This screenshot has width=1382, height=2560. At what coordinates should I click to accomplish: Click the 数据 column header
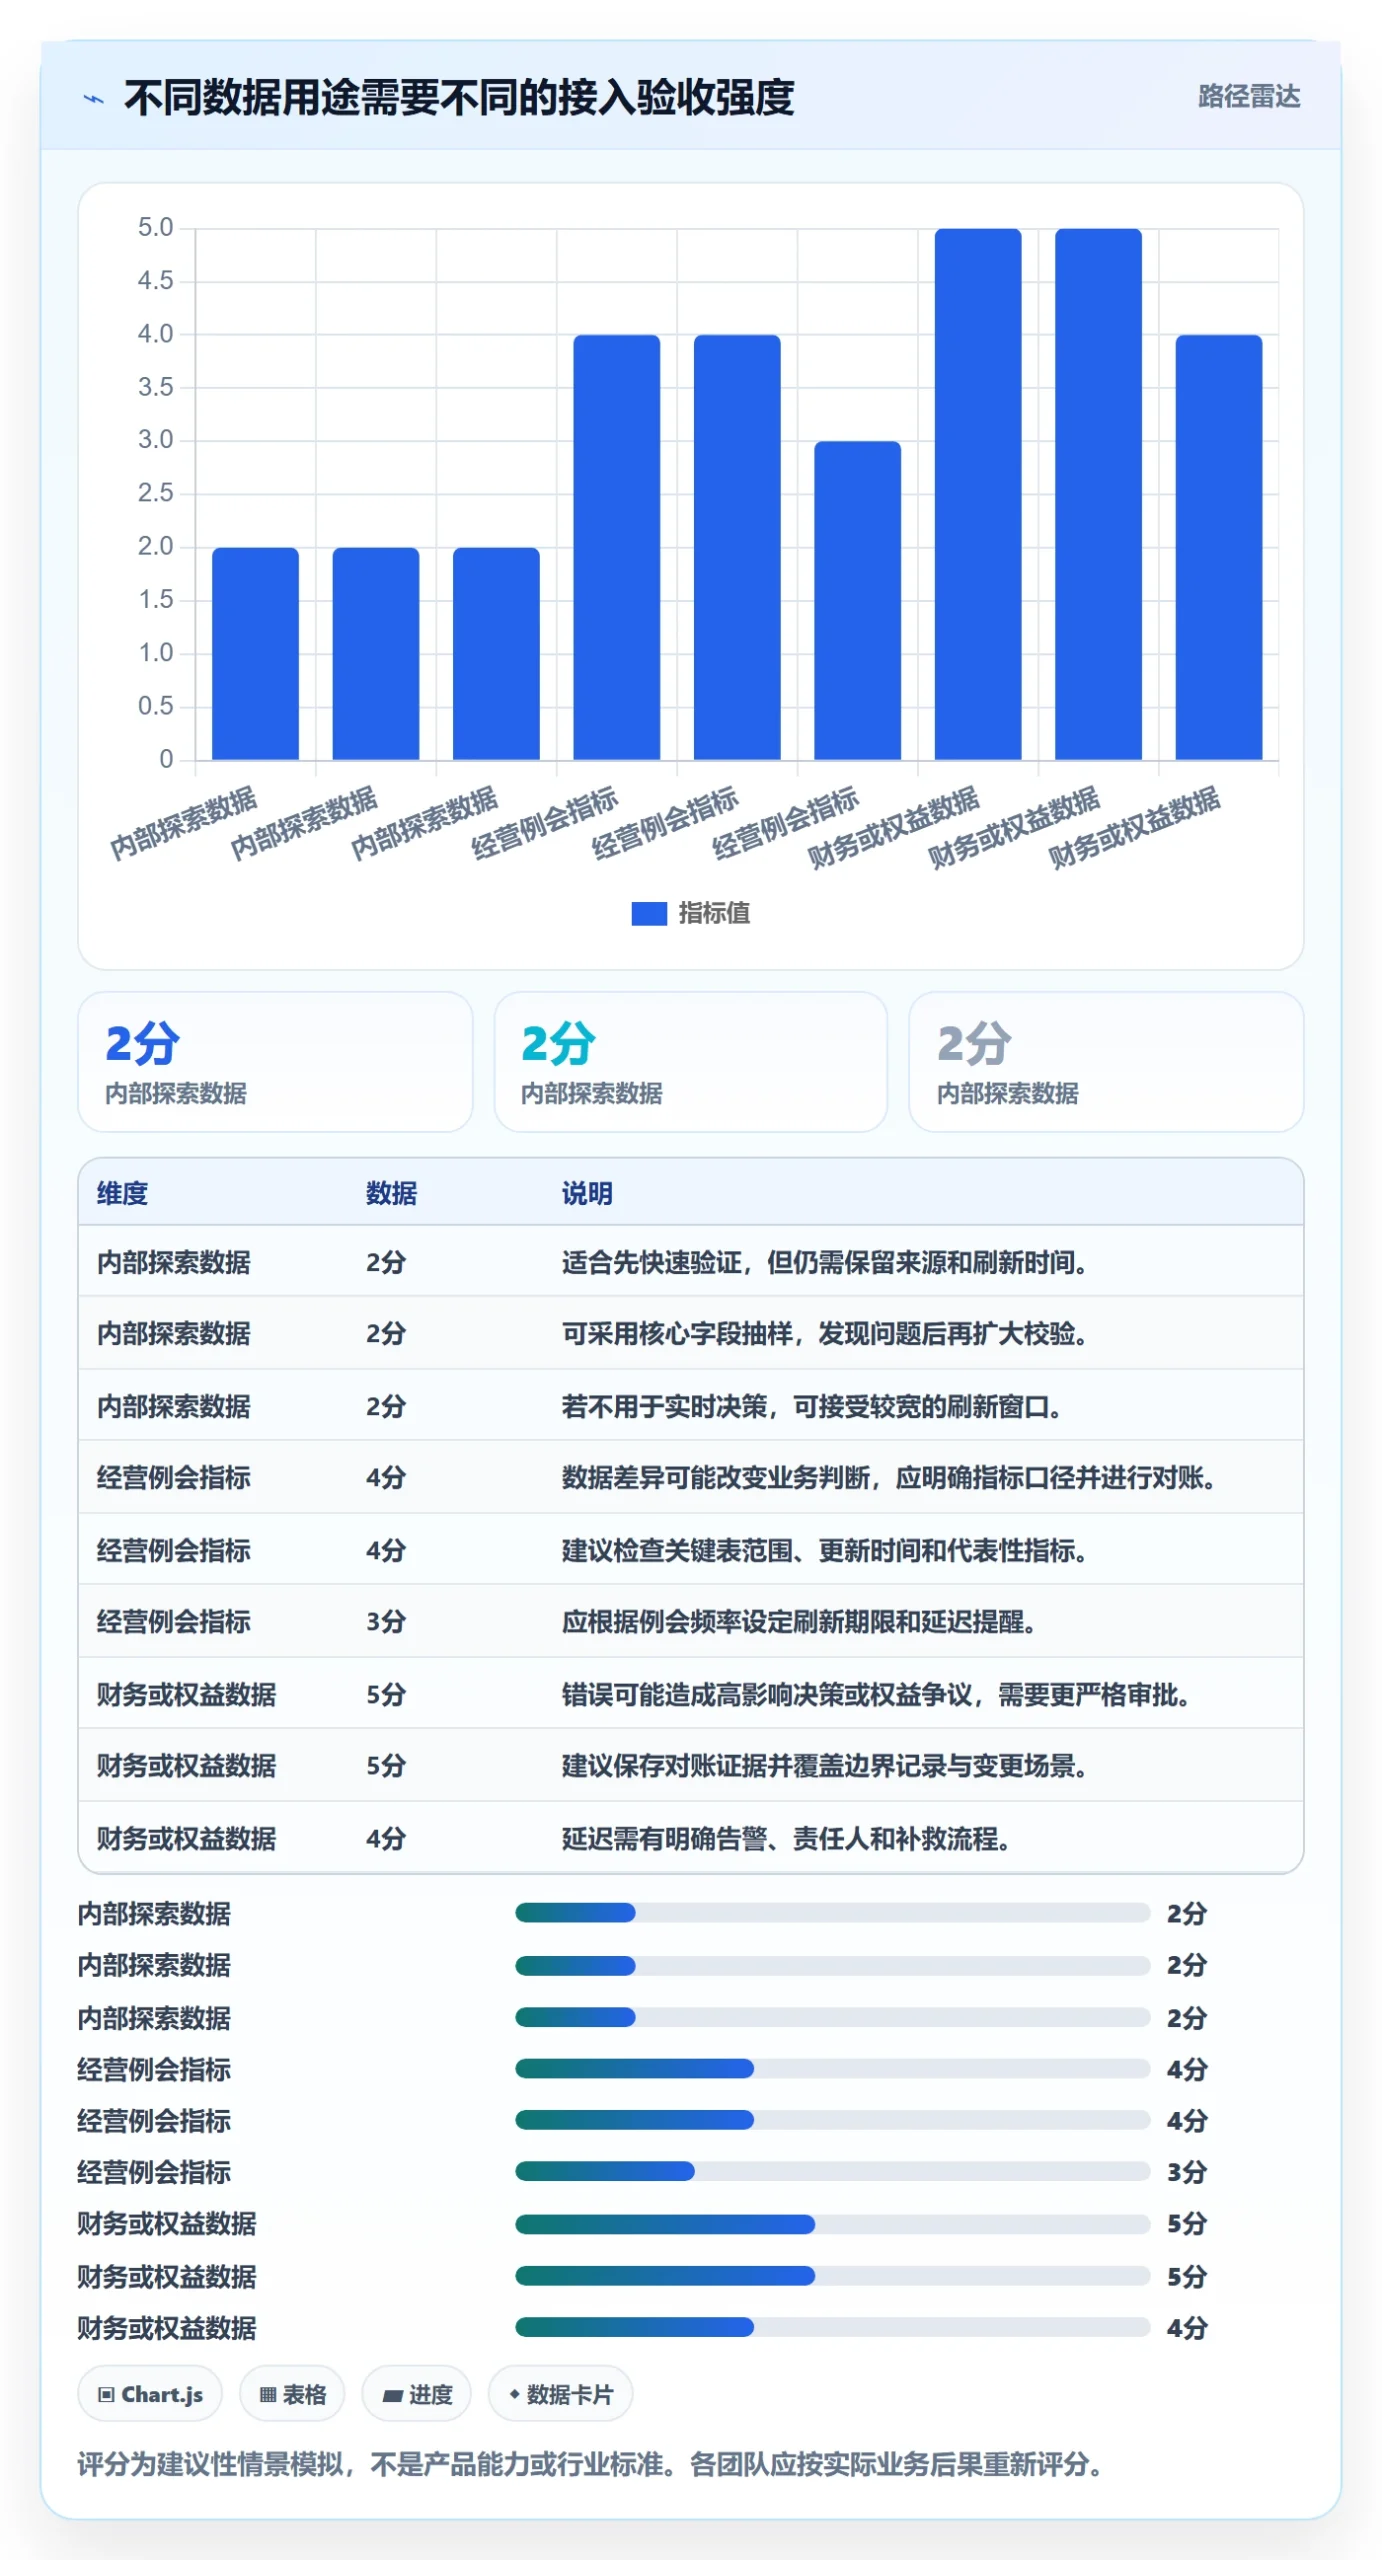point(391,1193)
